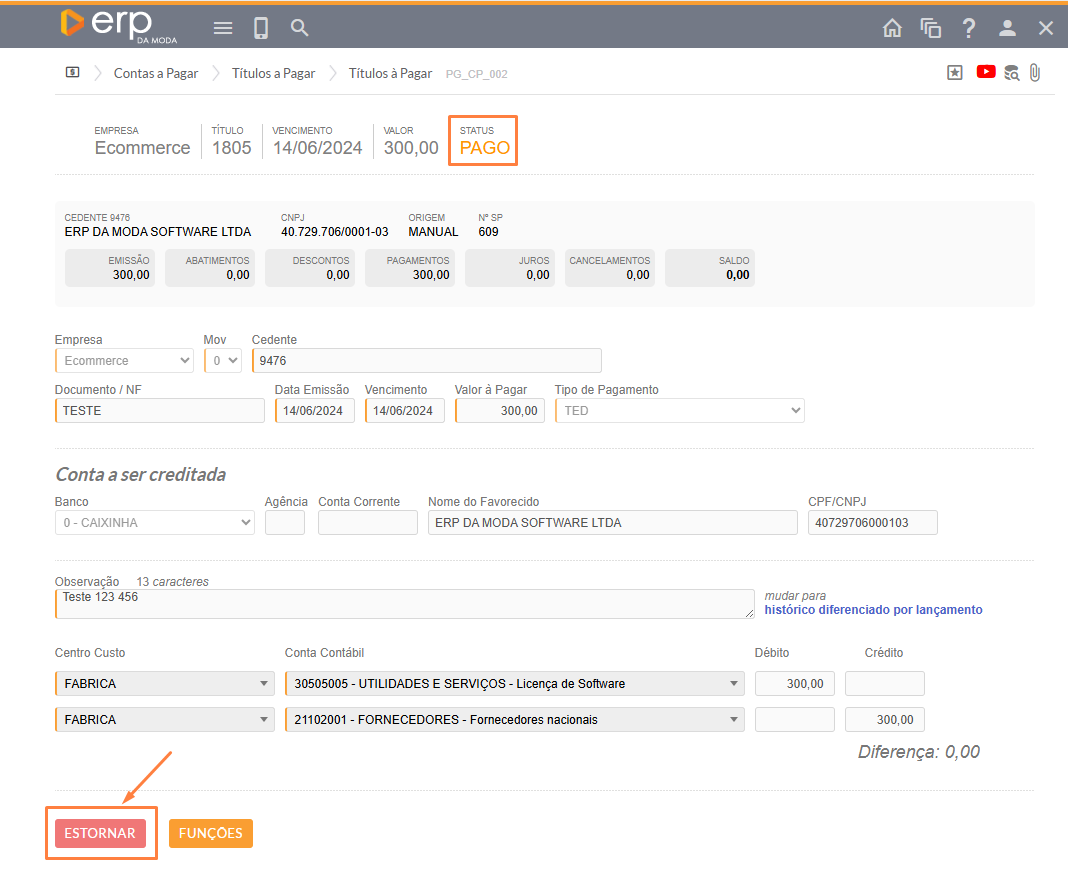Go to the home screen icon

(892, 28)
